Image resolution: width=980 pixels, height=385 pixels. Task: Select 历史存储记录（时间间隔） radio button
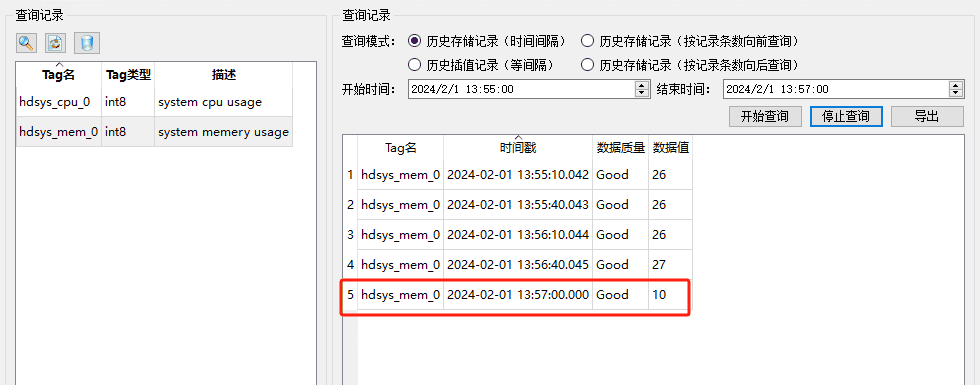414,41
